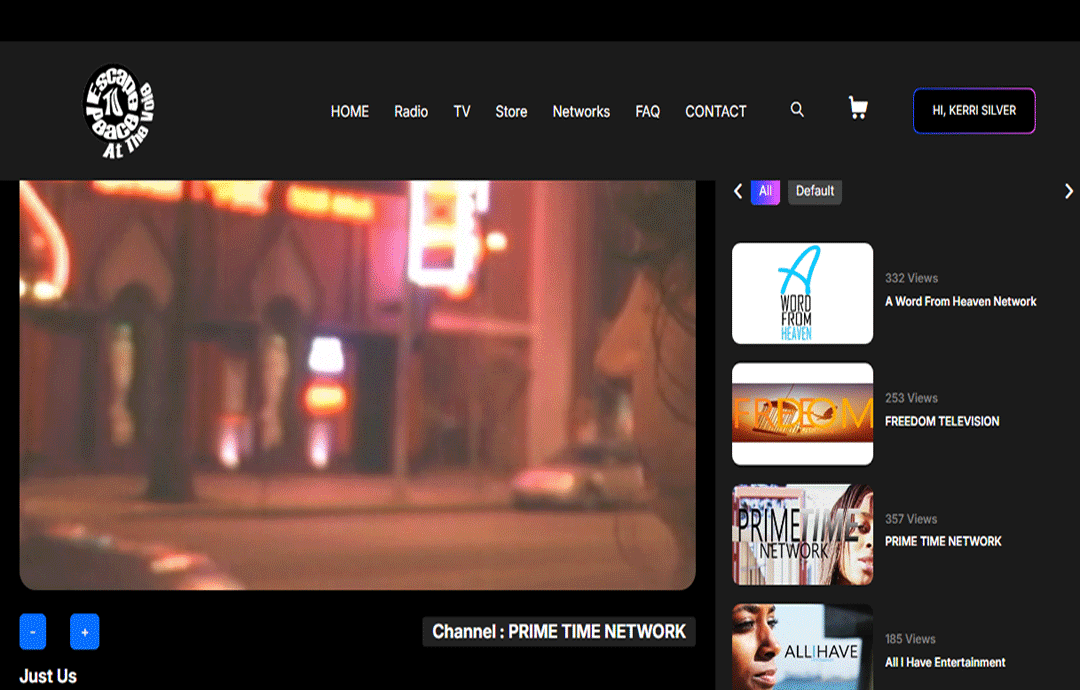Image resolution: width=1080 pixels, height=690 pixels.
Task: Select the All category filter
Action: (765, 191)
